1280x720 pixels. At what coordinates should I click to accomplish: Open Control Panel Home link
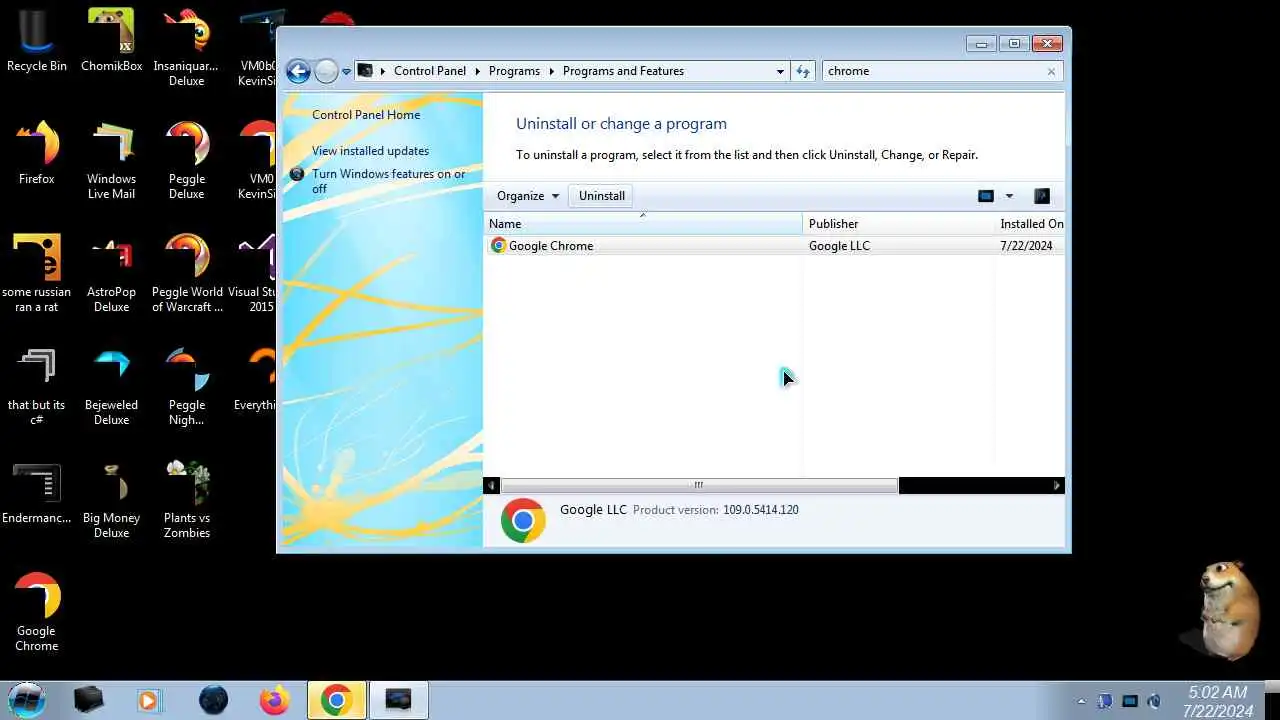[366, 115]
